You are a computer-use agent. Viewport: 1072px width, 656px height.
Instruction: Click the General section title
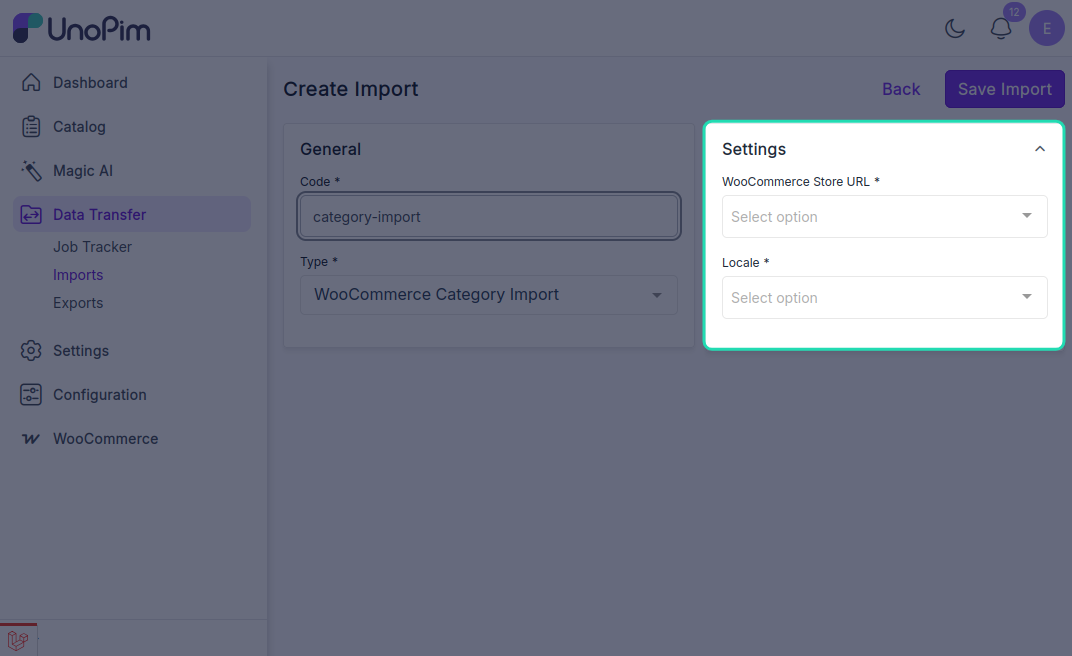point(330,149)
